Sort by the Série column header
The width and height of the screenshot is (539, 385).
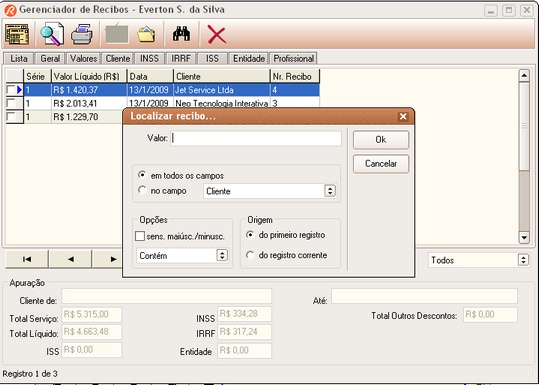click(x=37, y=76)
